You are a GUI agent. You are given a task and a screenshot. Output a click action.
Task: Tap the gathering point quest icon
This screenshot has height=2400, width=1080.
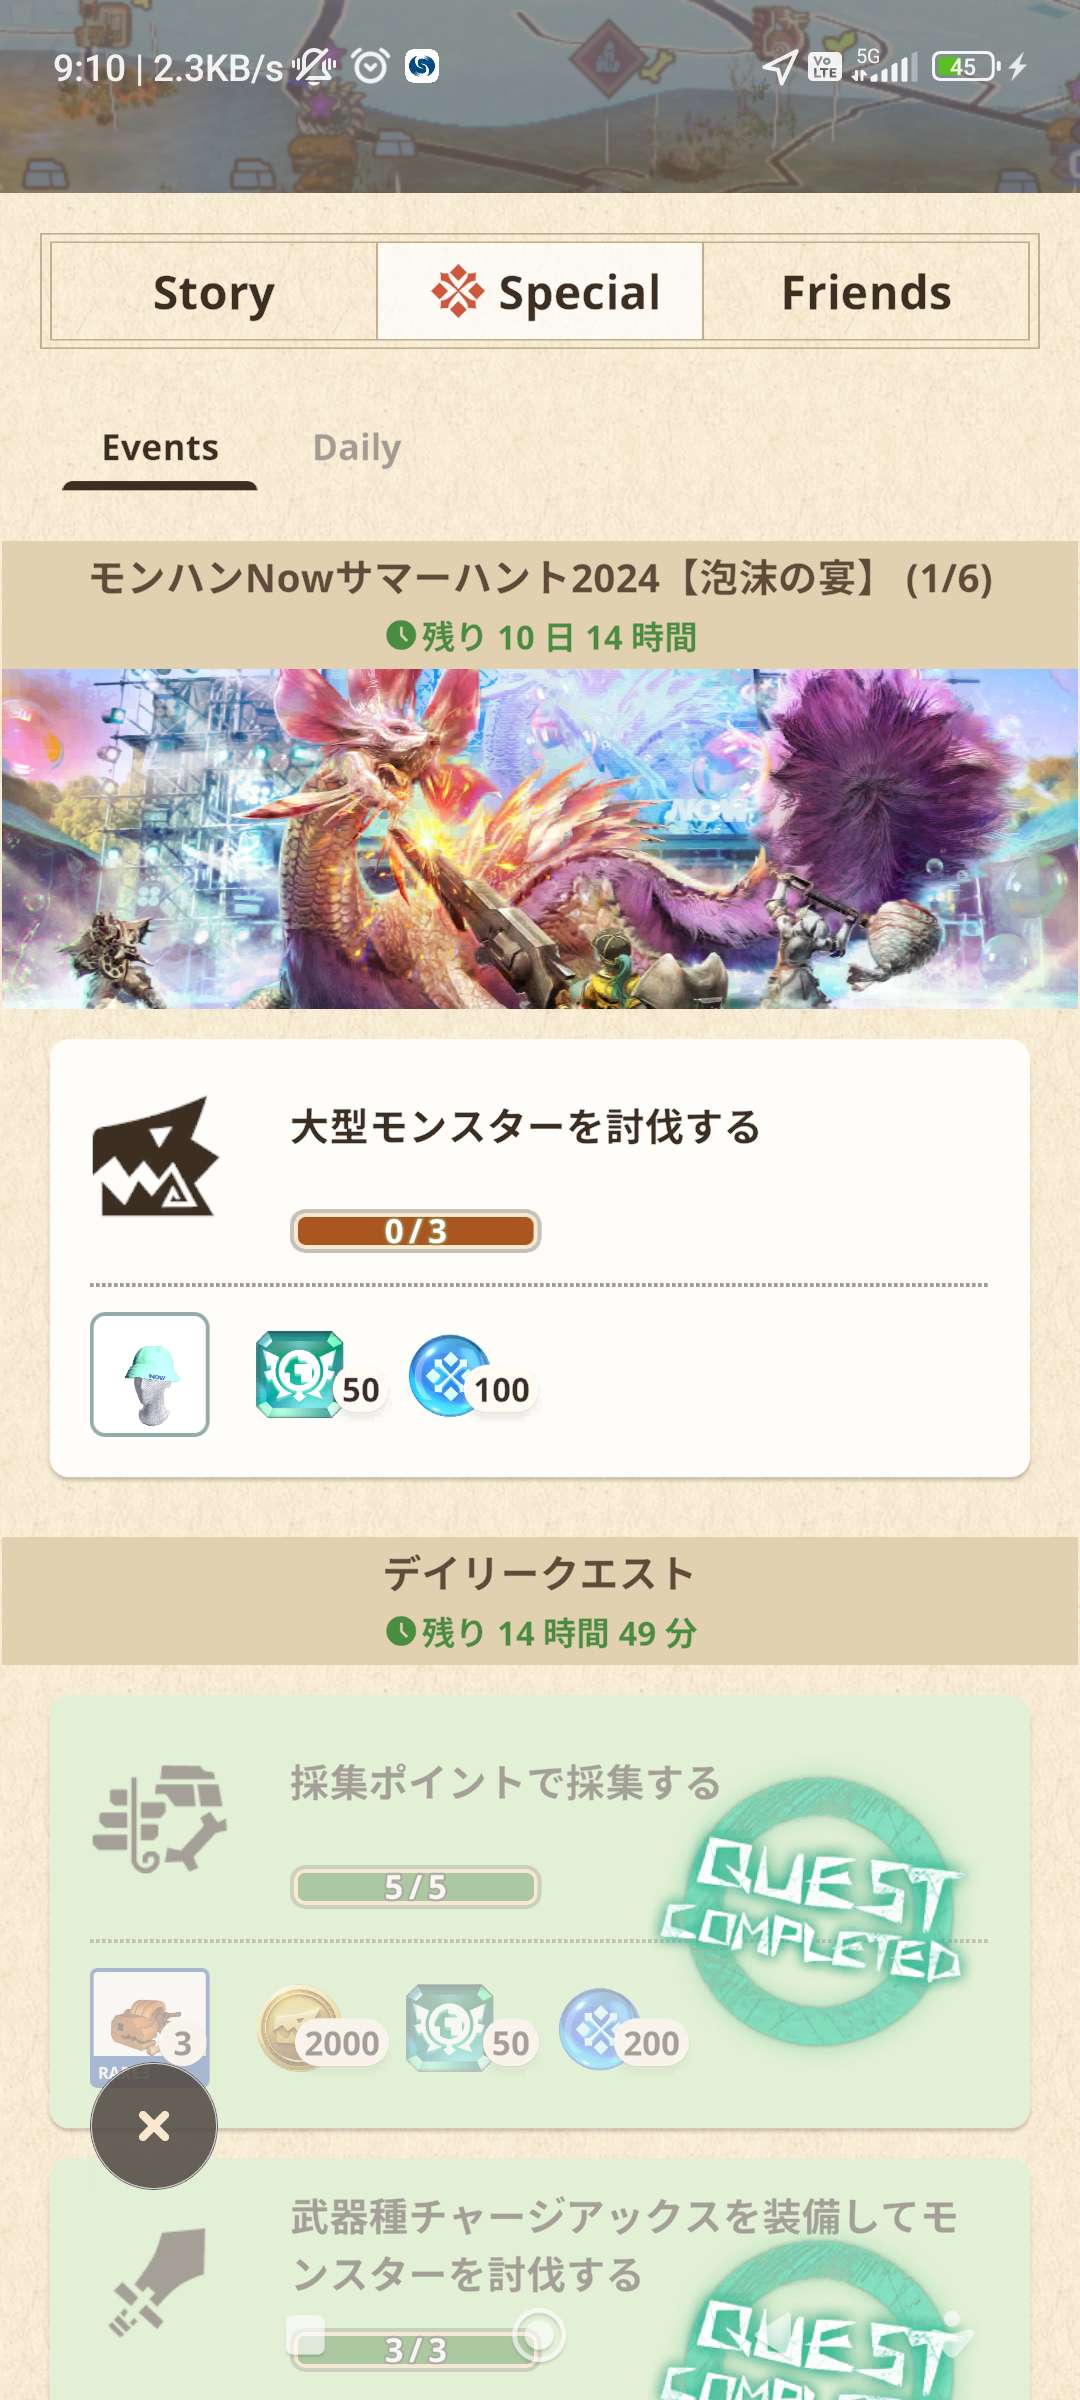click(159, 1818)
